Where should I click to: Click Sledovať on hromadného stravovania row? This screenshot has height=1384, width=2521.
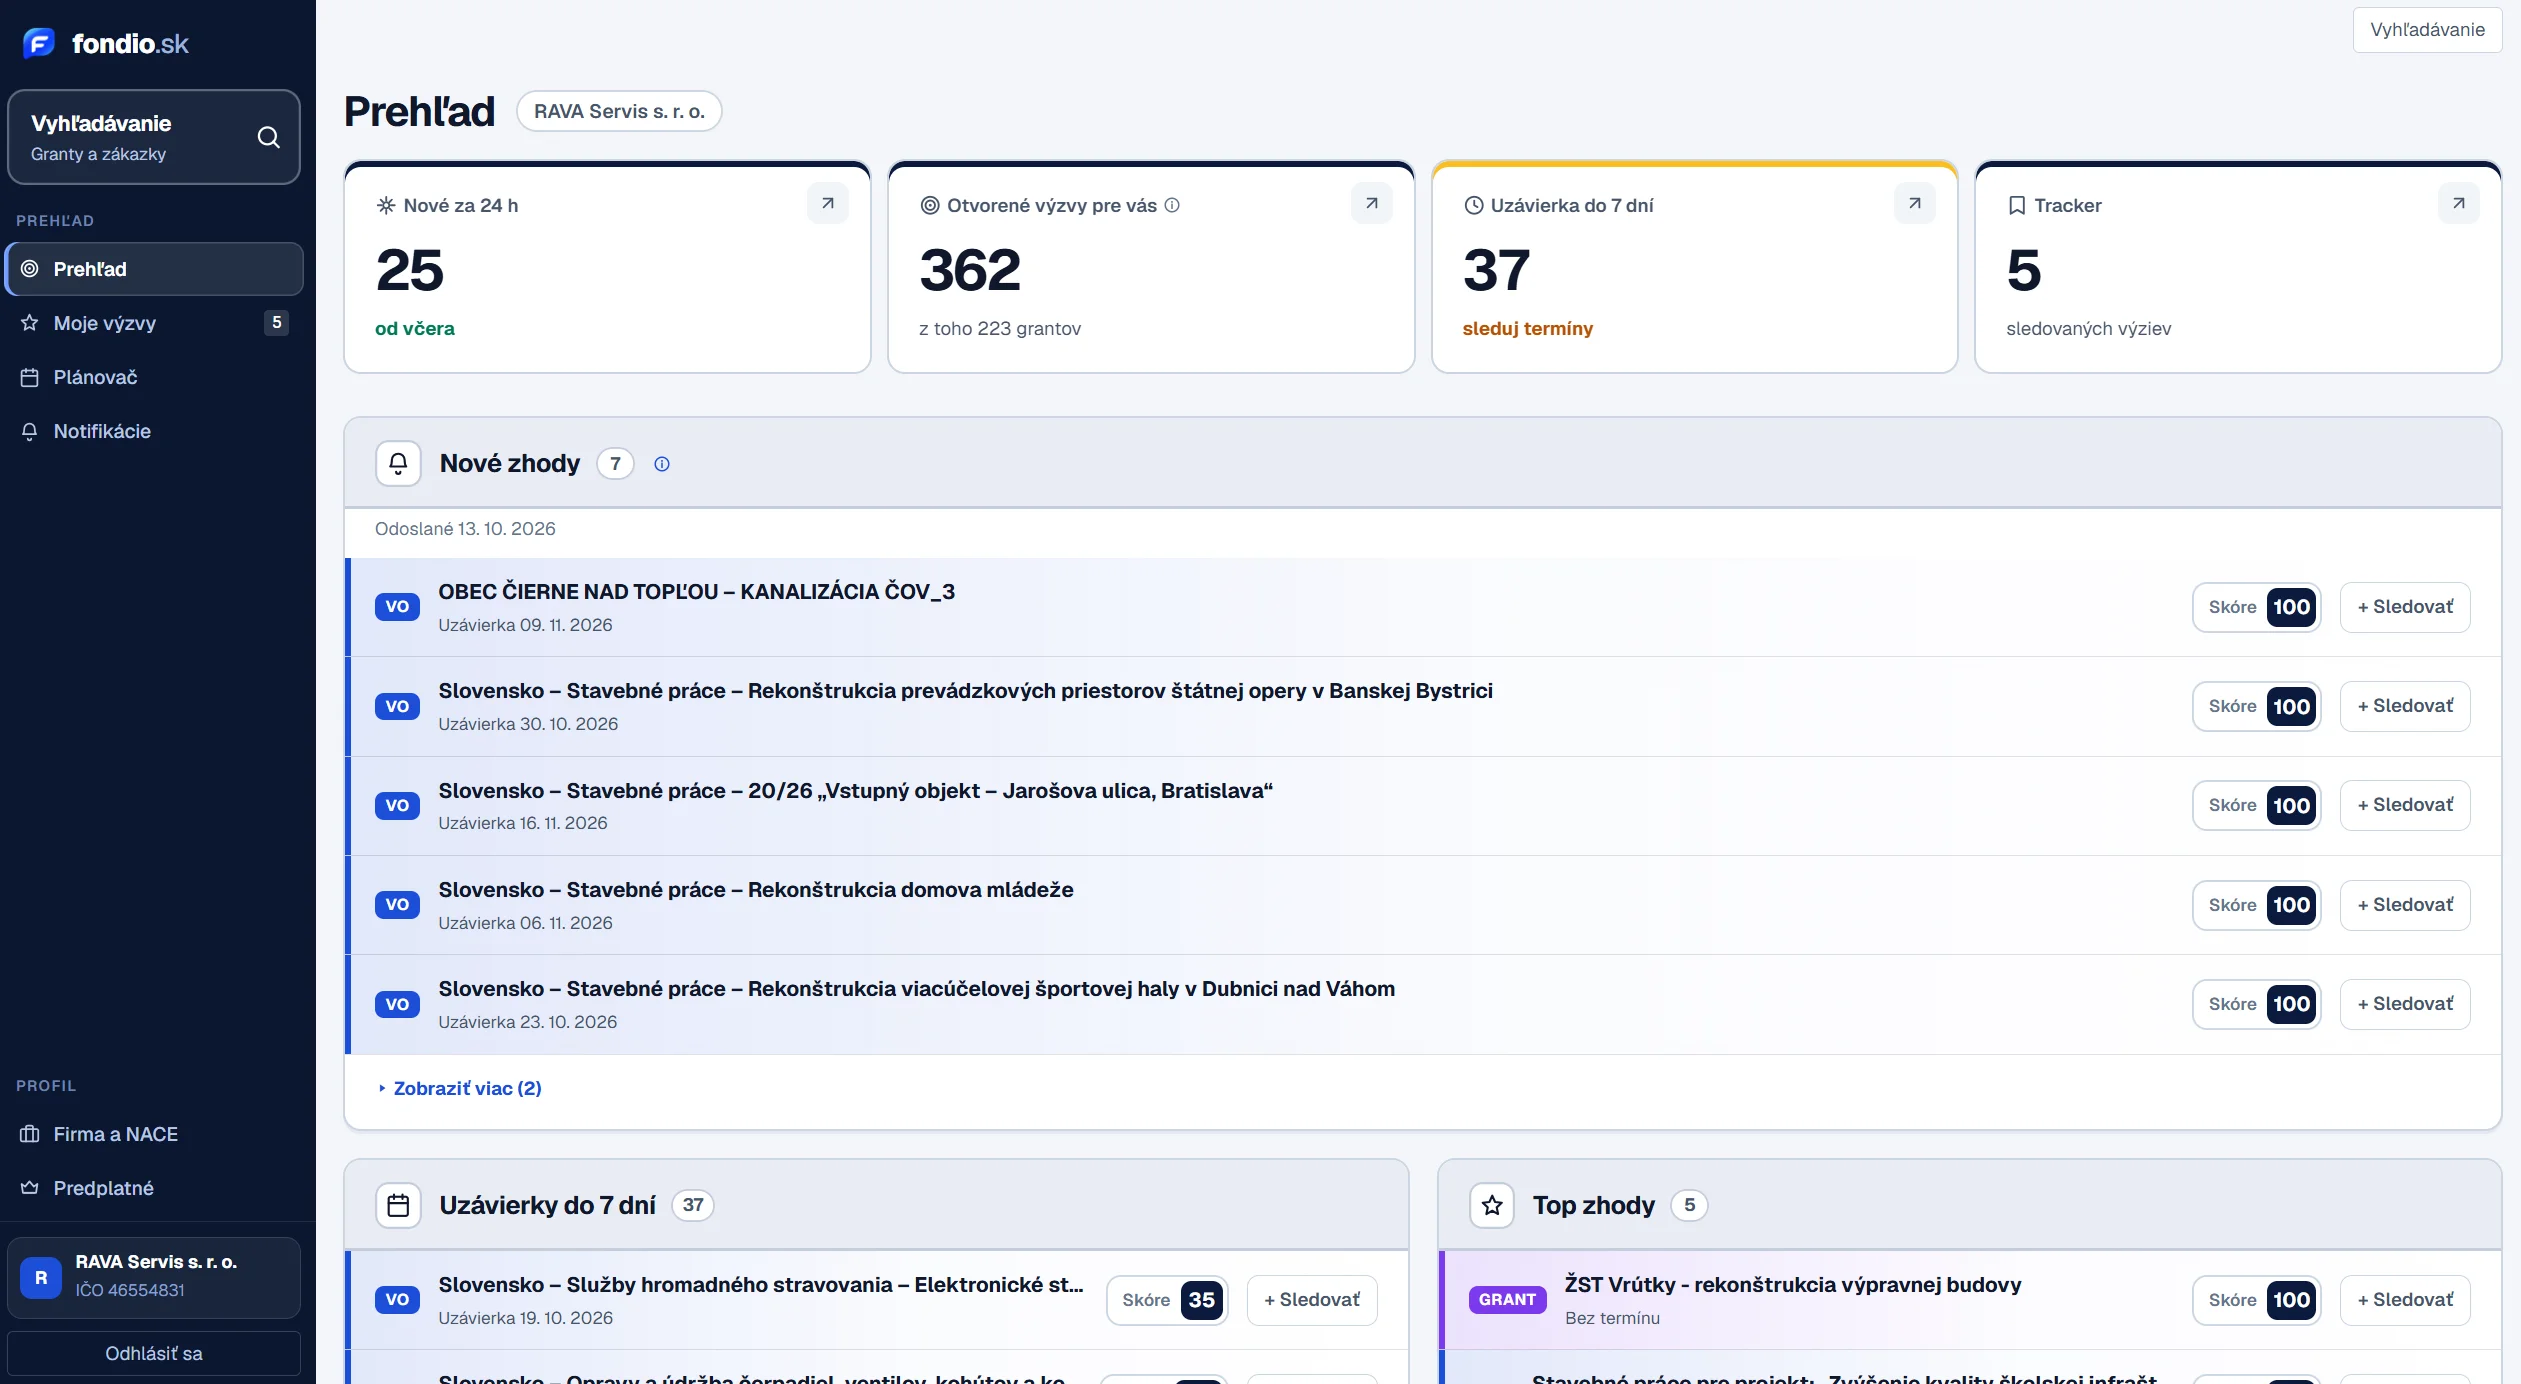(x=1312, y=1300)
